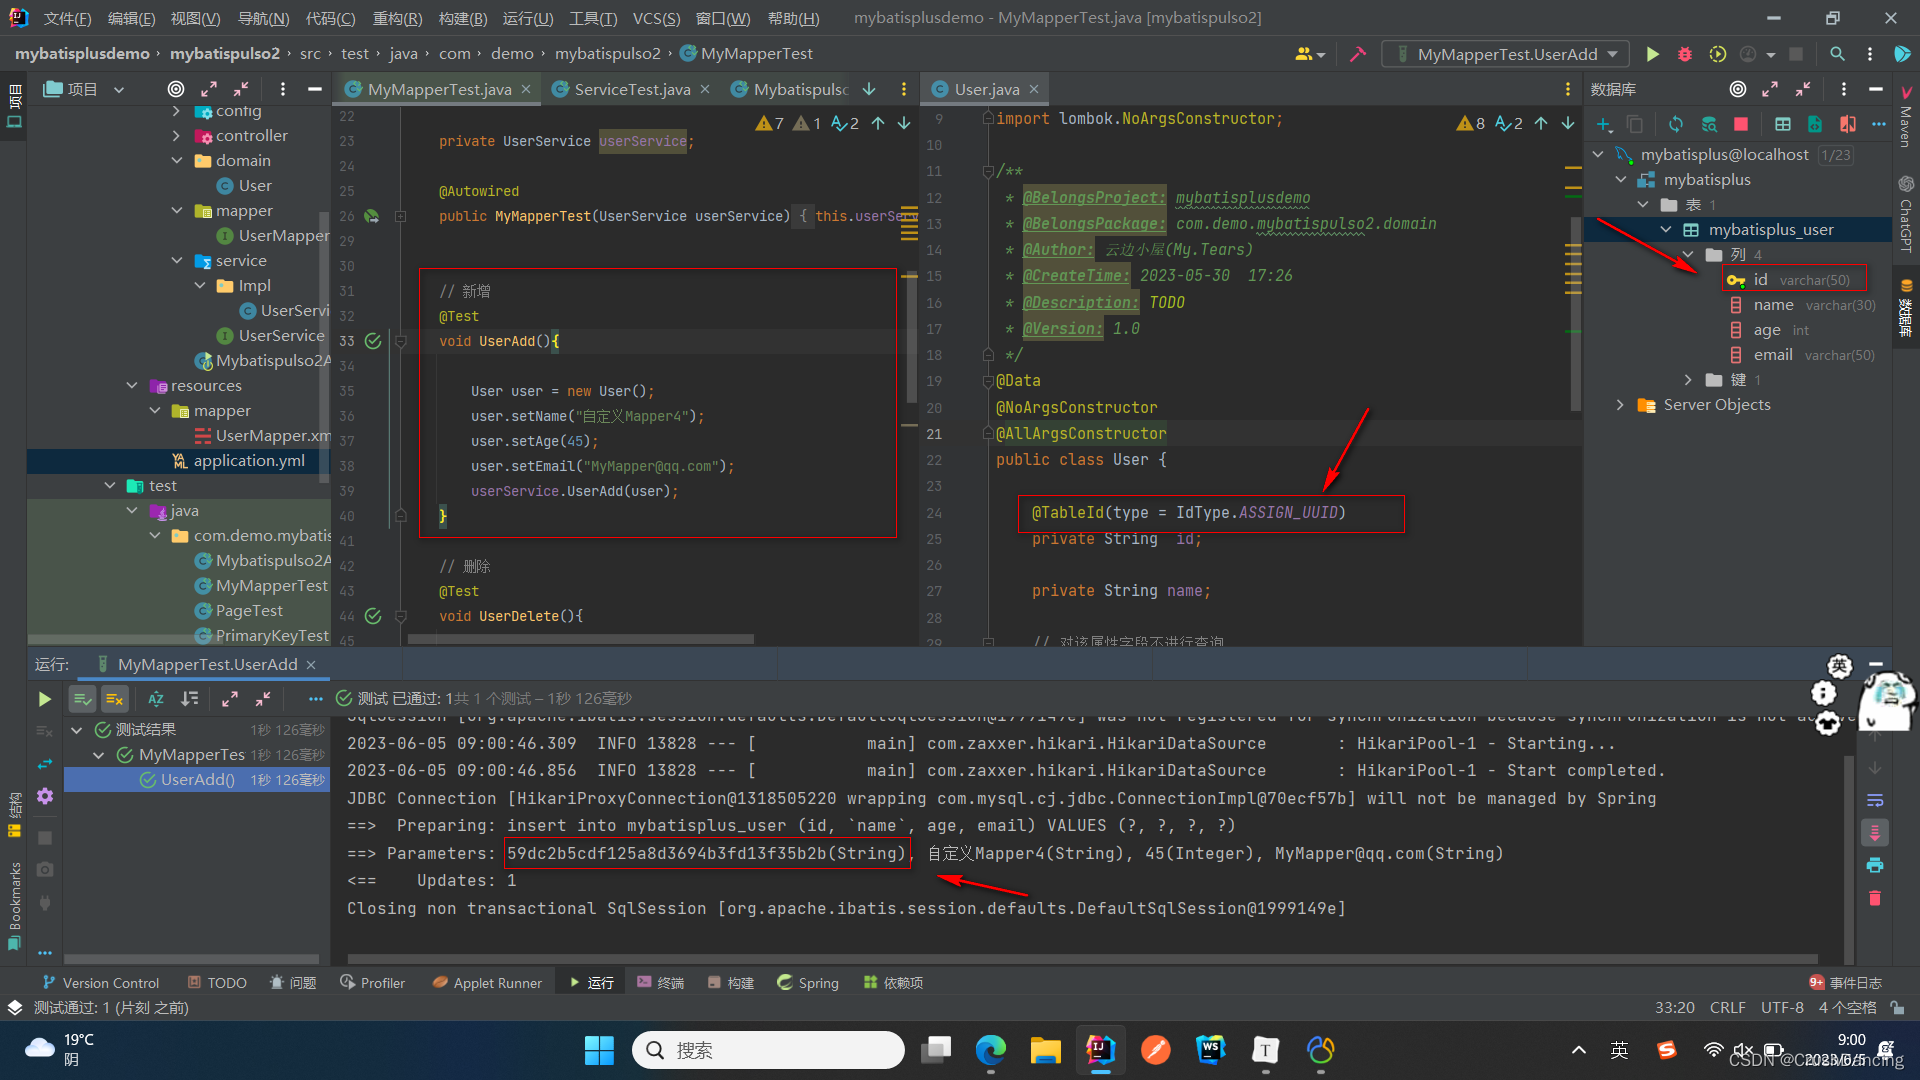Click red trash clear-console icon

click(1875, 898)
